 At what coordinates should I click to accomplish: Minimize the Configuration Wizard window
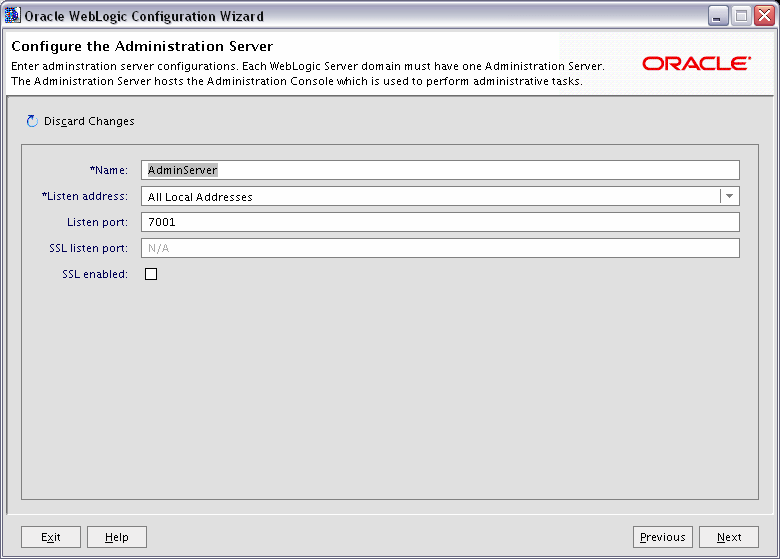(718, 16)
